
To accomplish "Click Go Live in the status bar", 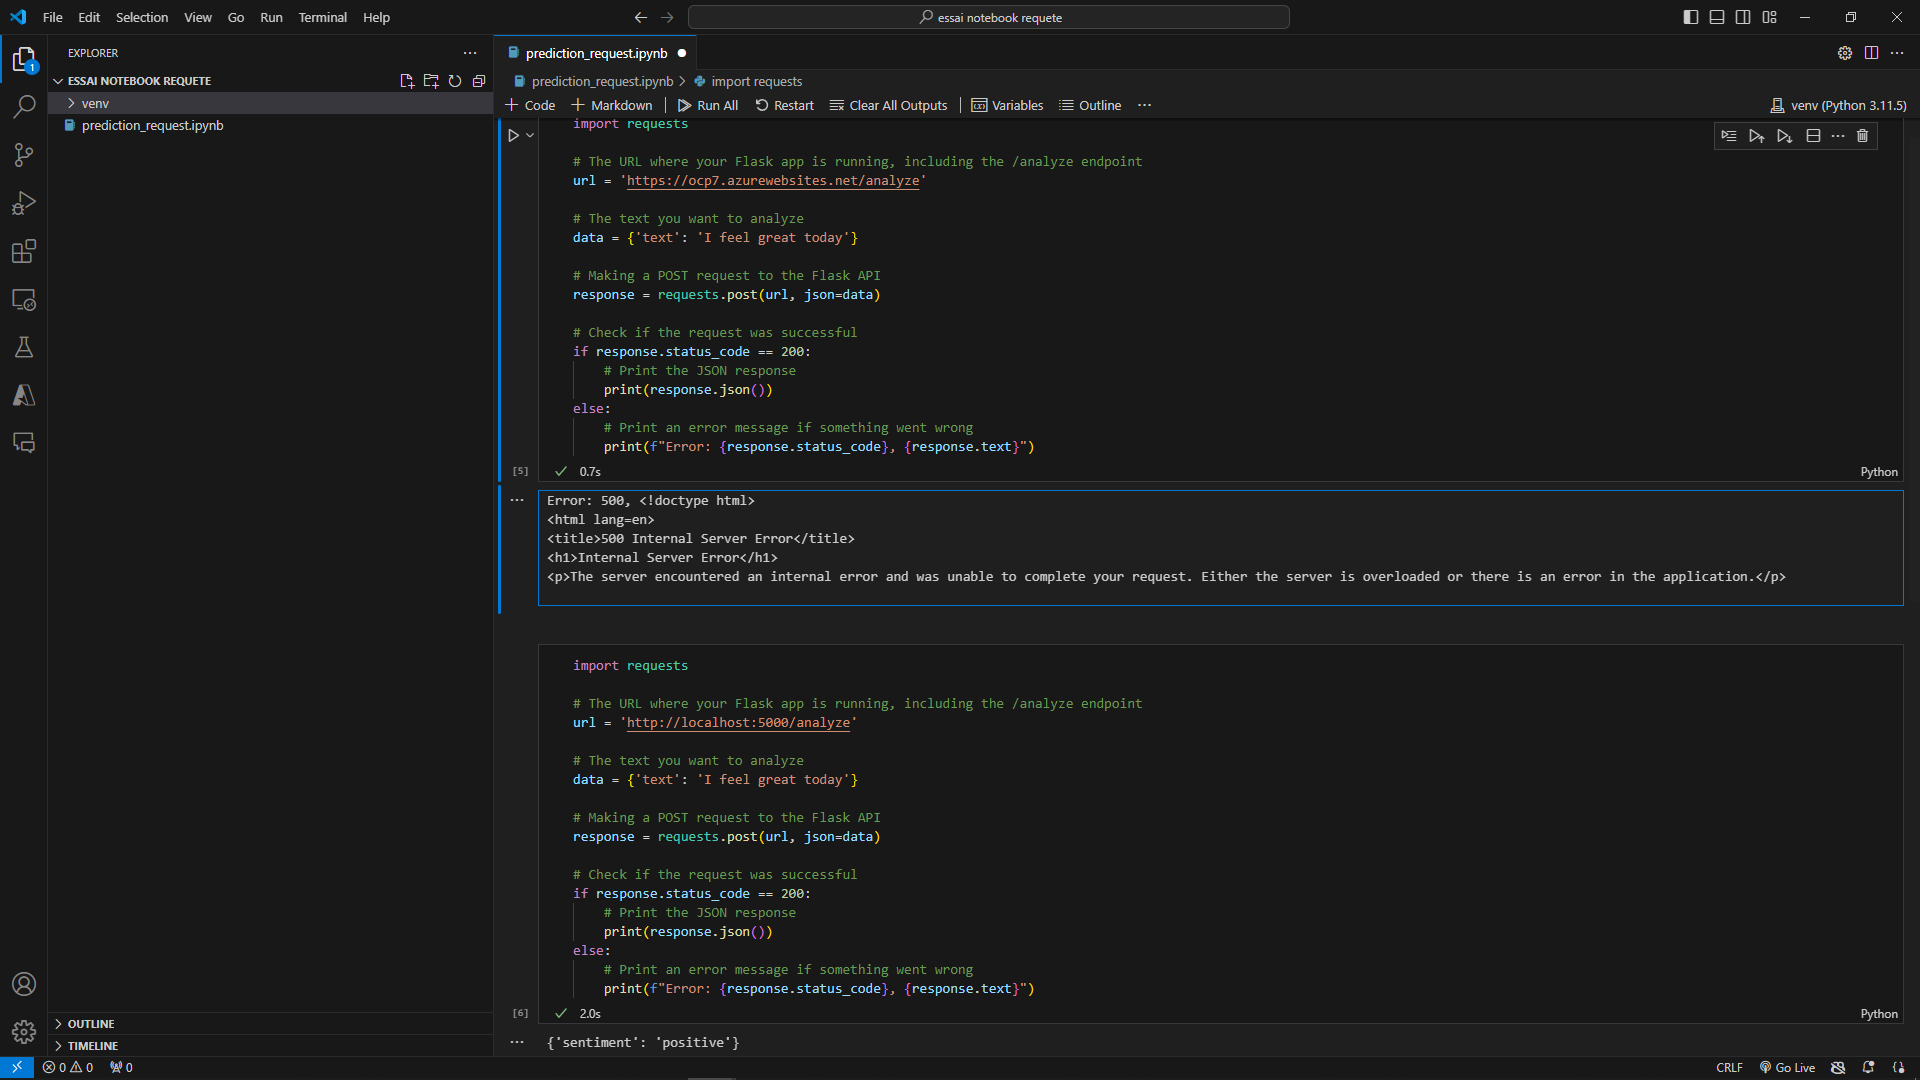I will click(x=1787, y=1067).
